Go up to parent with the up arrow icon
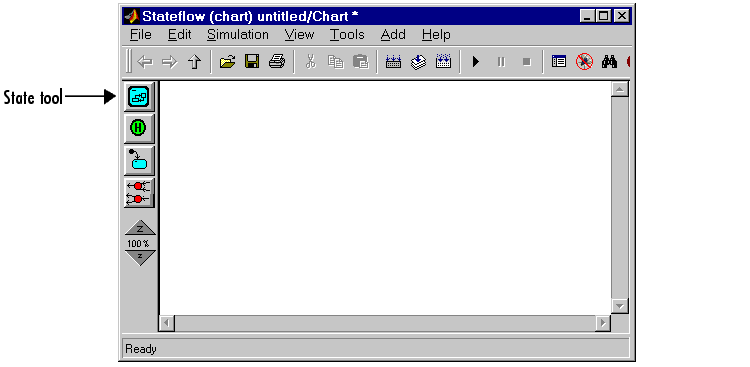 [x=194, y=62]
